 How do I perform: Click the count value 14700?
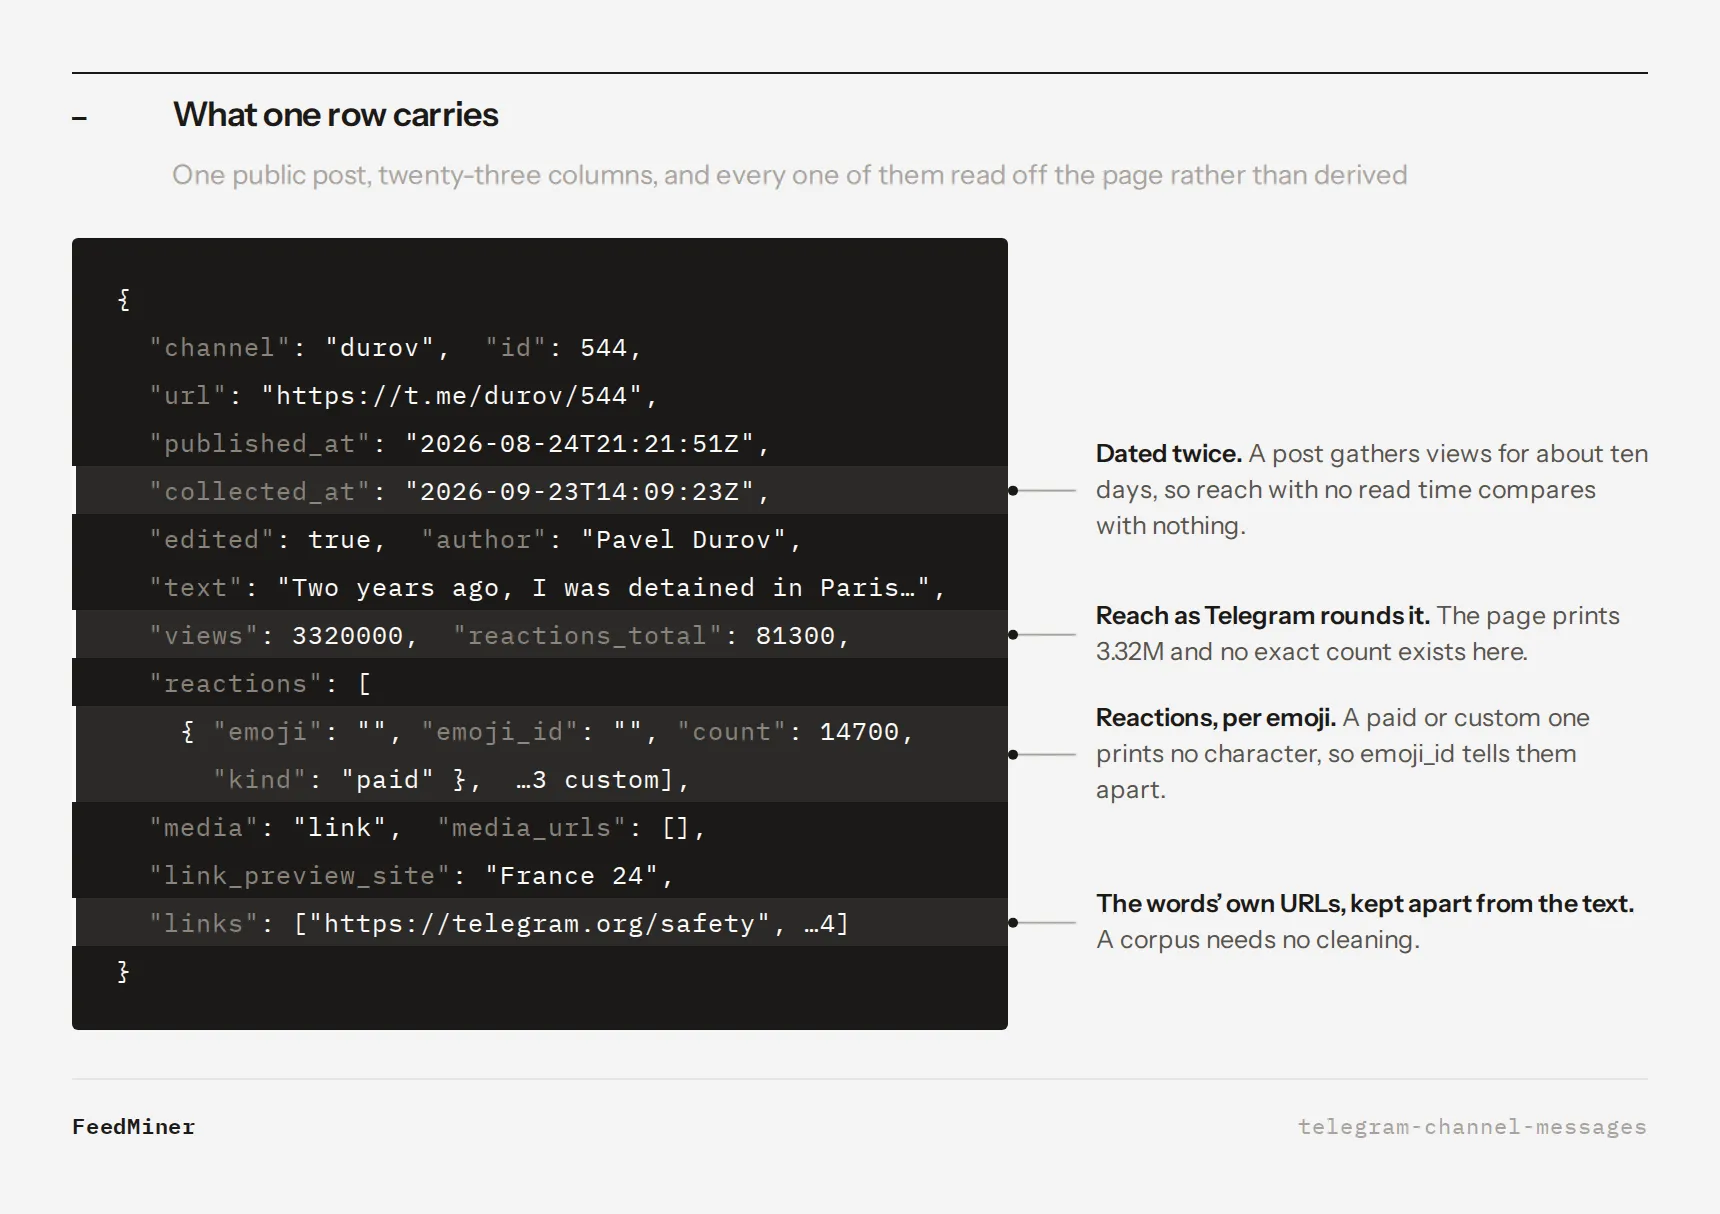[x=860, y=732]
